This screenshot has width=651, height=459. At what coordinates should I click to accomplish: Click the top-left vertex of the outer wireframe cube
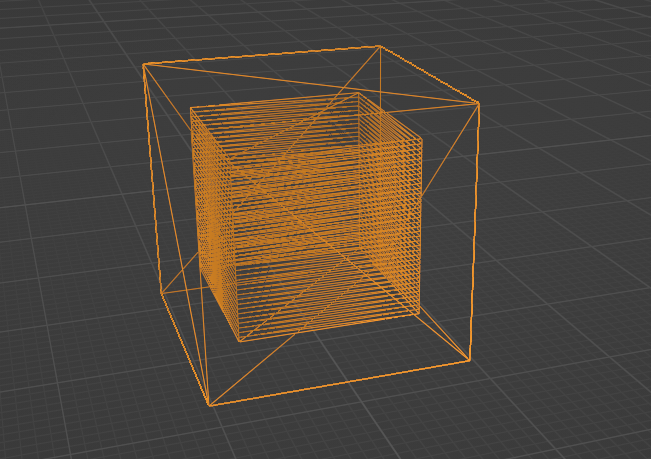pos(144,65)
